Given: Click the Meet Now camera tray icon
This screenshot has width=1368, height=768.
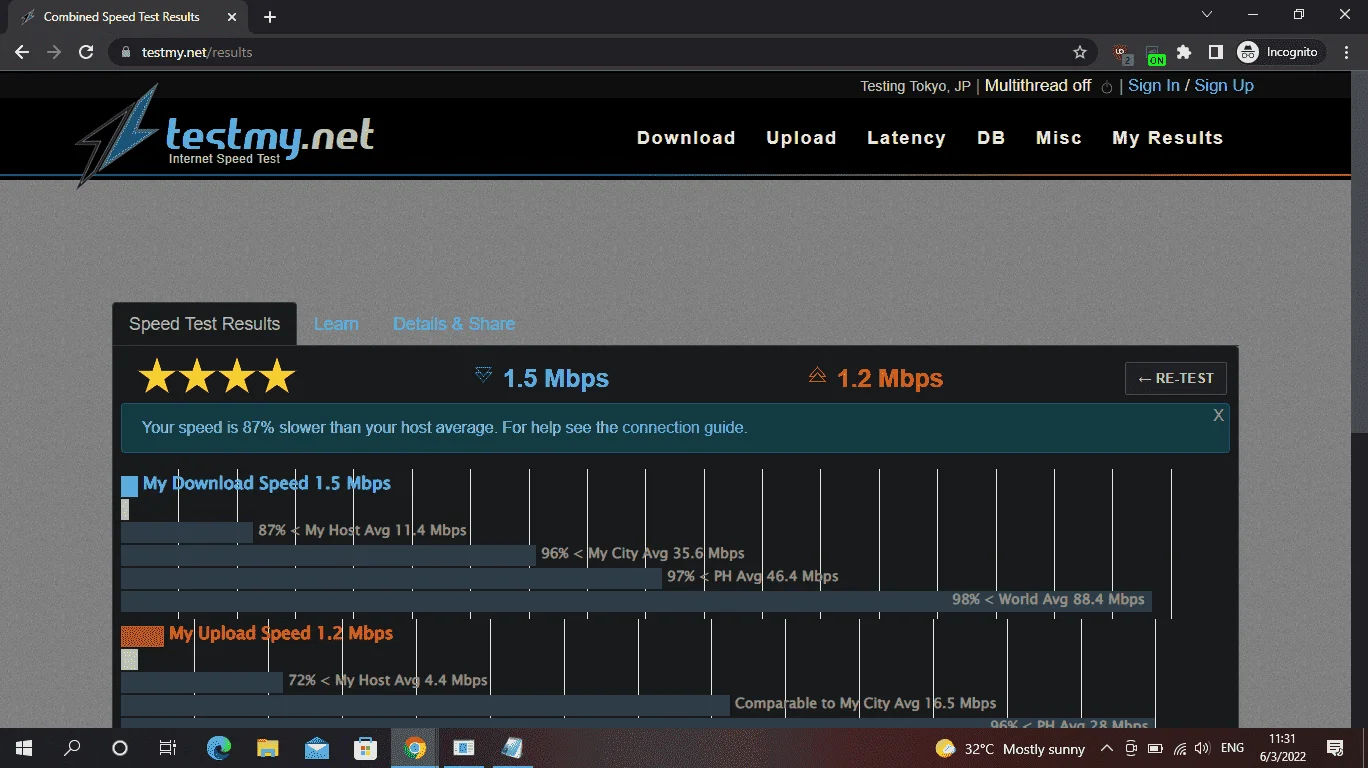Looking at the screenshot, I should click(x=1131, y=748).
